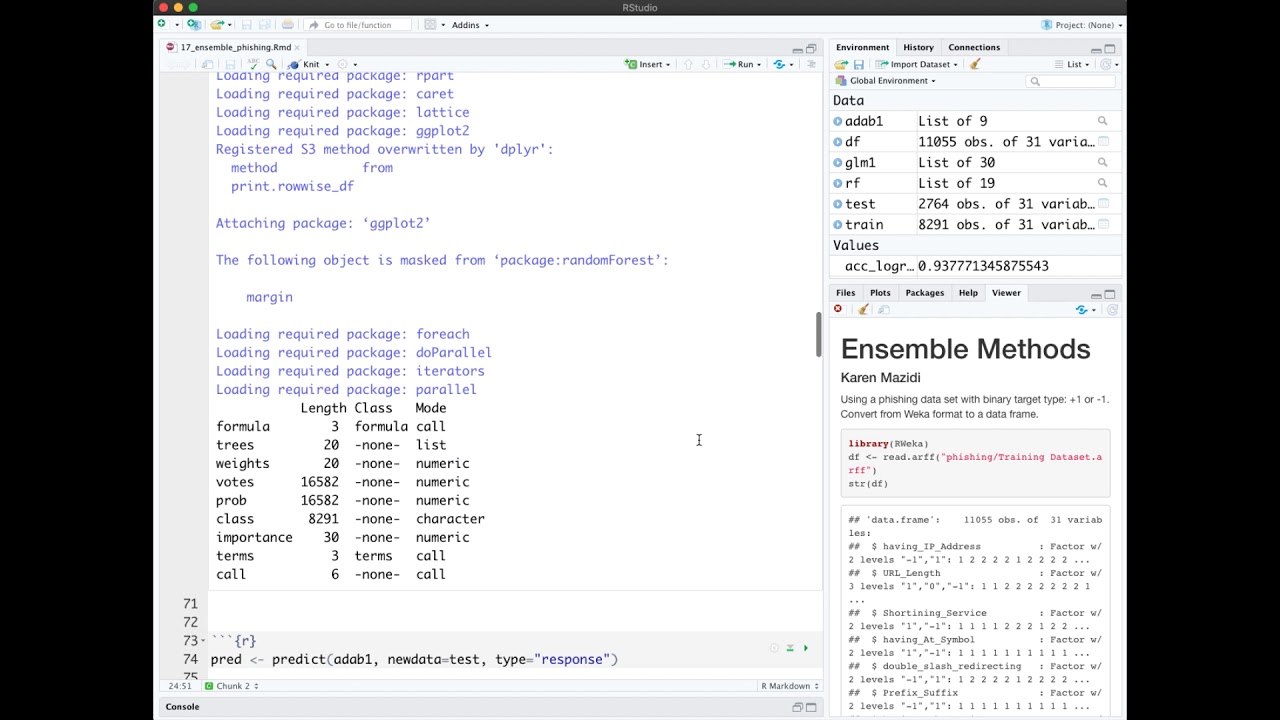
Task: Switch to the Connections tab
Action: (x=974, y=47)
